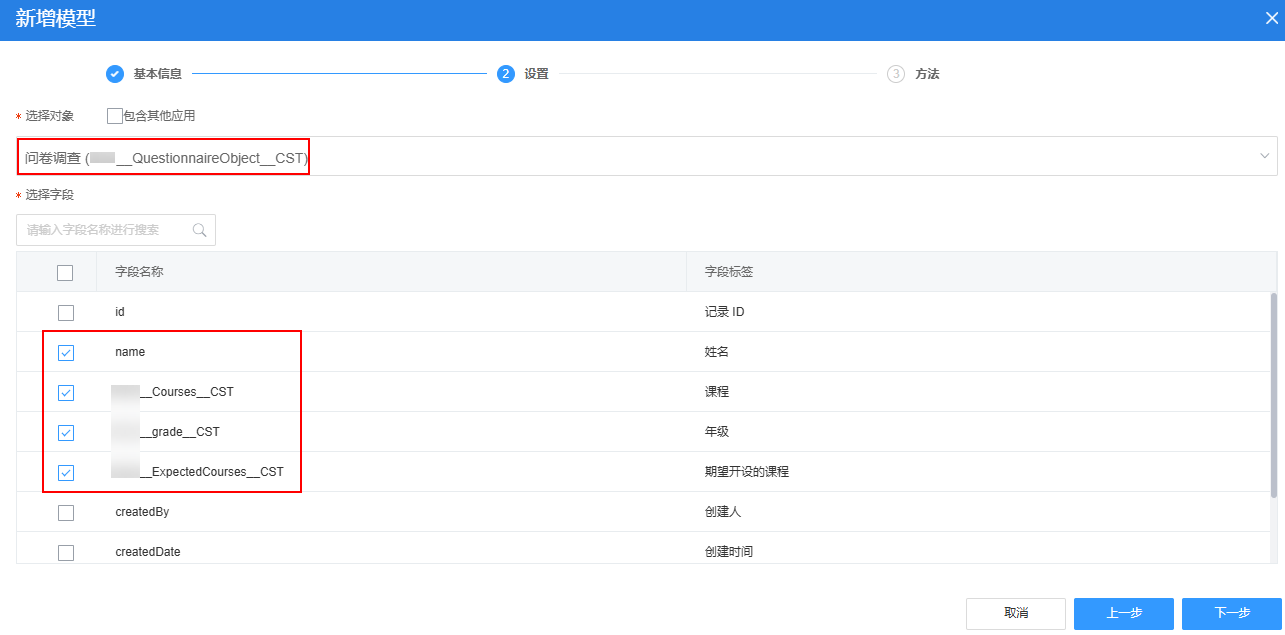The width and height of the screenshot is (1285, 635).
Task: Open the 选择对象 dropdown arrow
Action: point(1264,156)
